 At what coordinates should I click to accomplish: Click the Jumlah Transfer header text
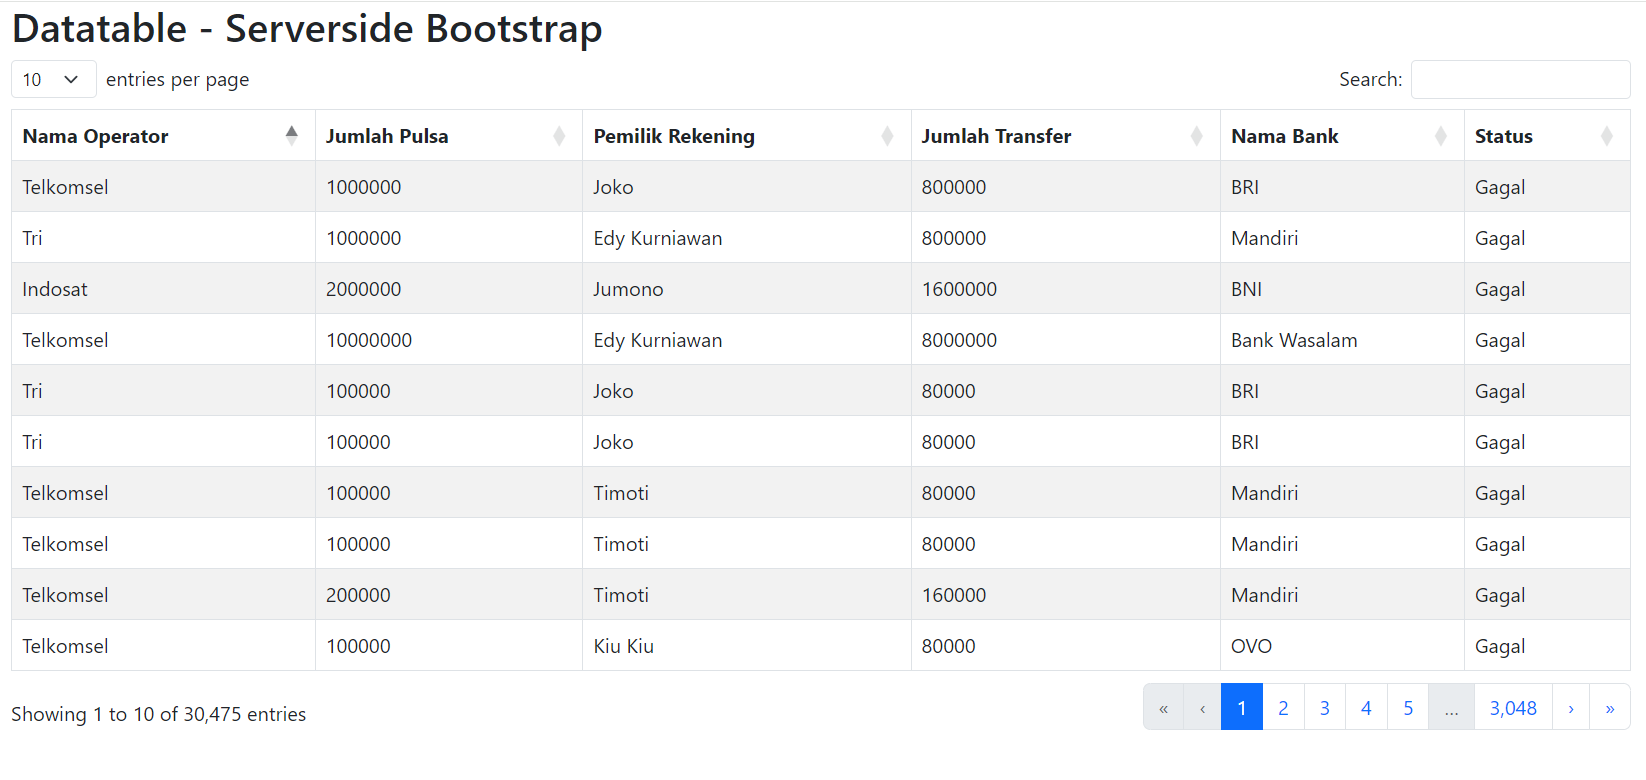pos(996,136)
